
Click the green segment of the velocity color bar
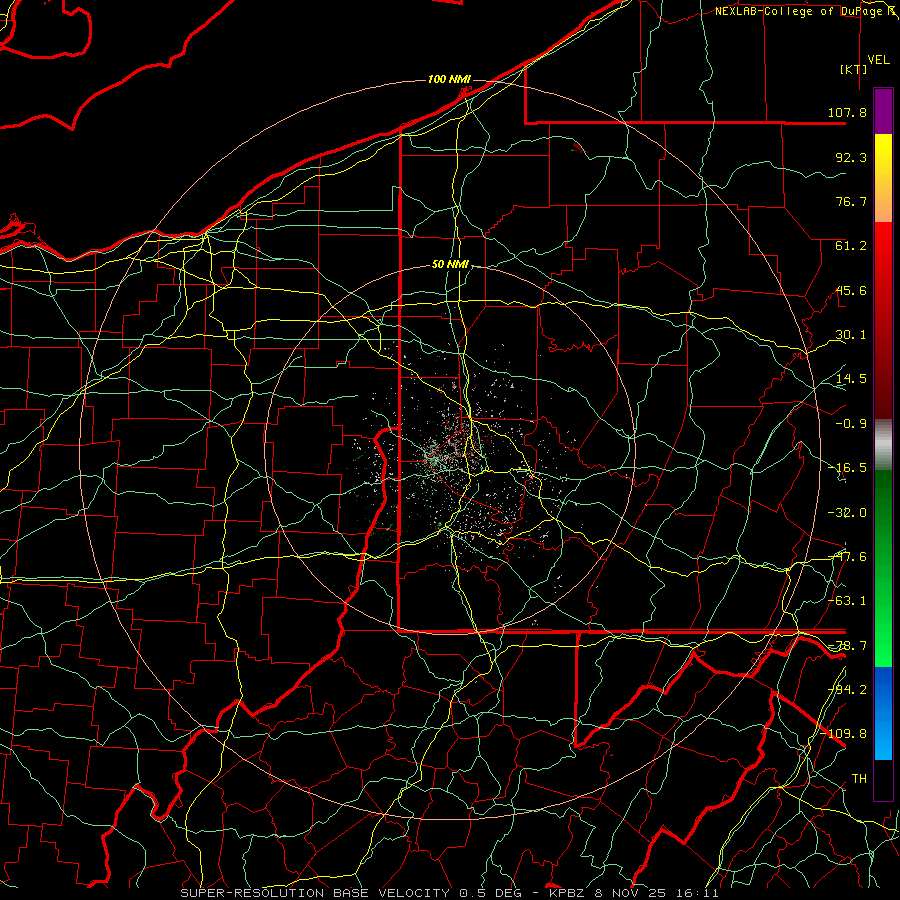coord(883,568)
